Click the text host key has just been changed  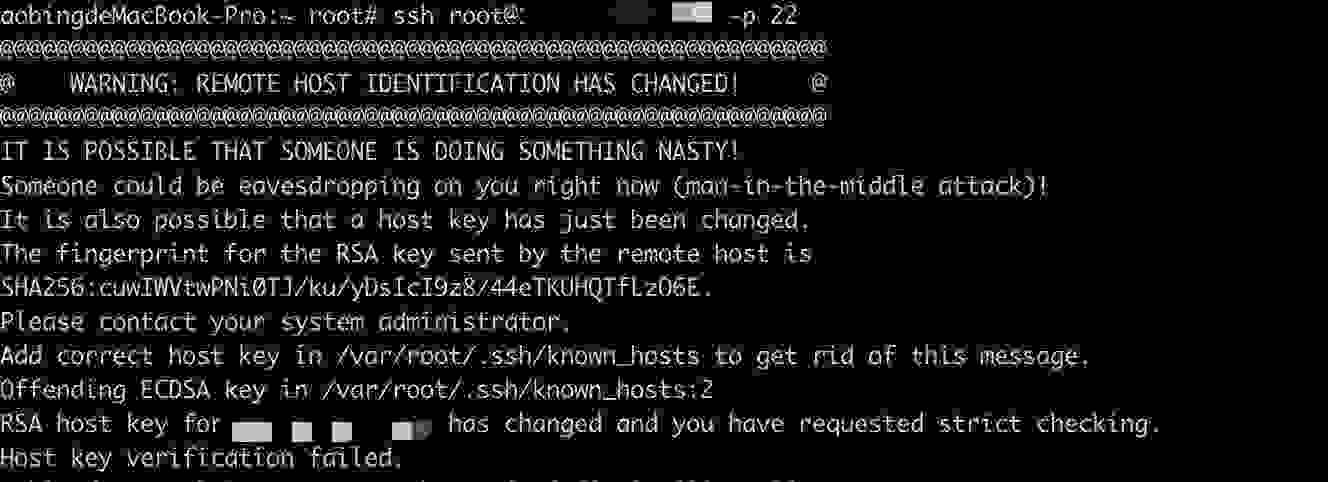578,219
